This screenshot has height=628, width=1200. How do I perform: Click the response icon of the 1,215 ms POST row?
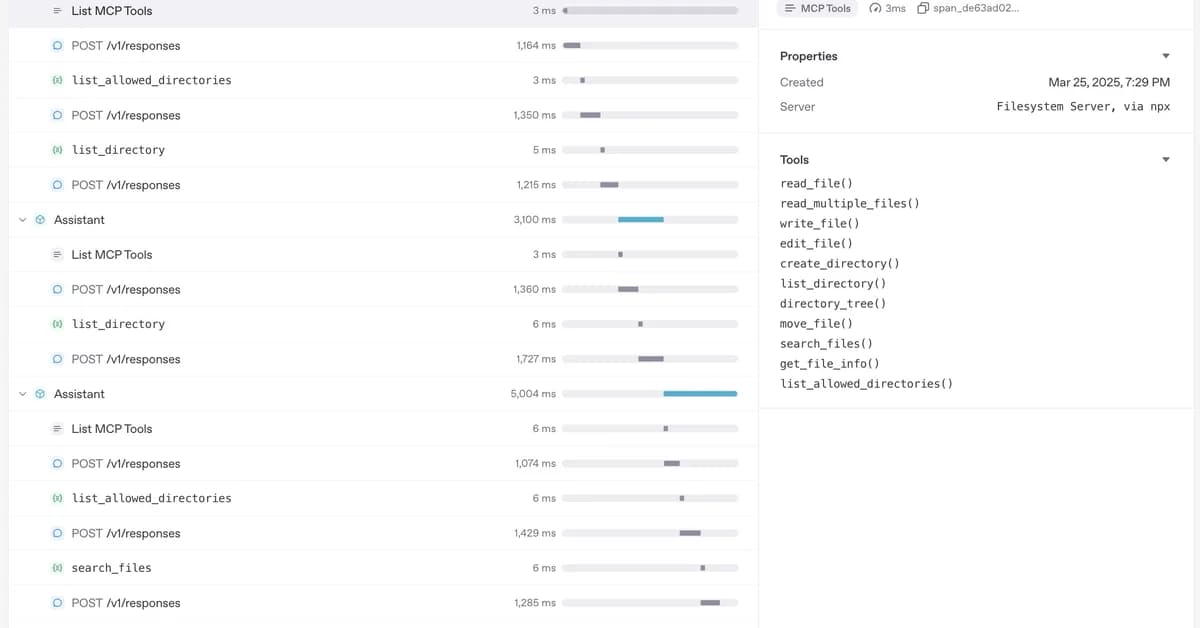(58, 185)
